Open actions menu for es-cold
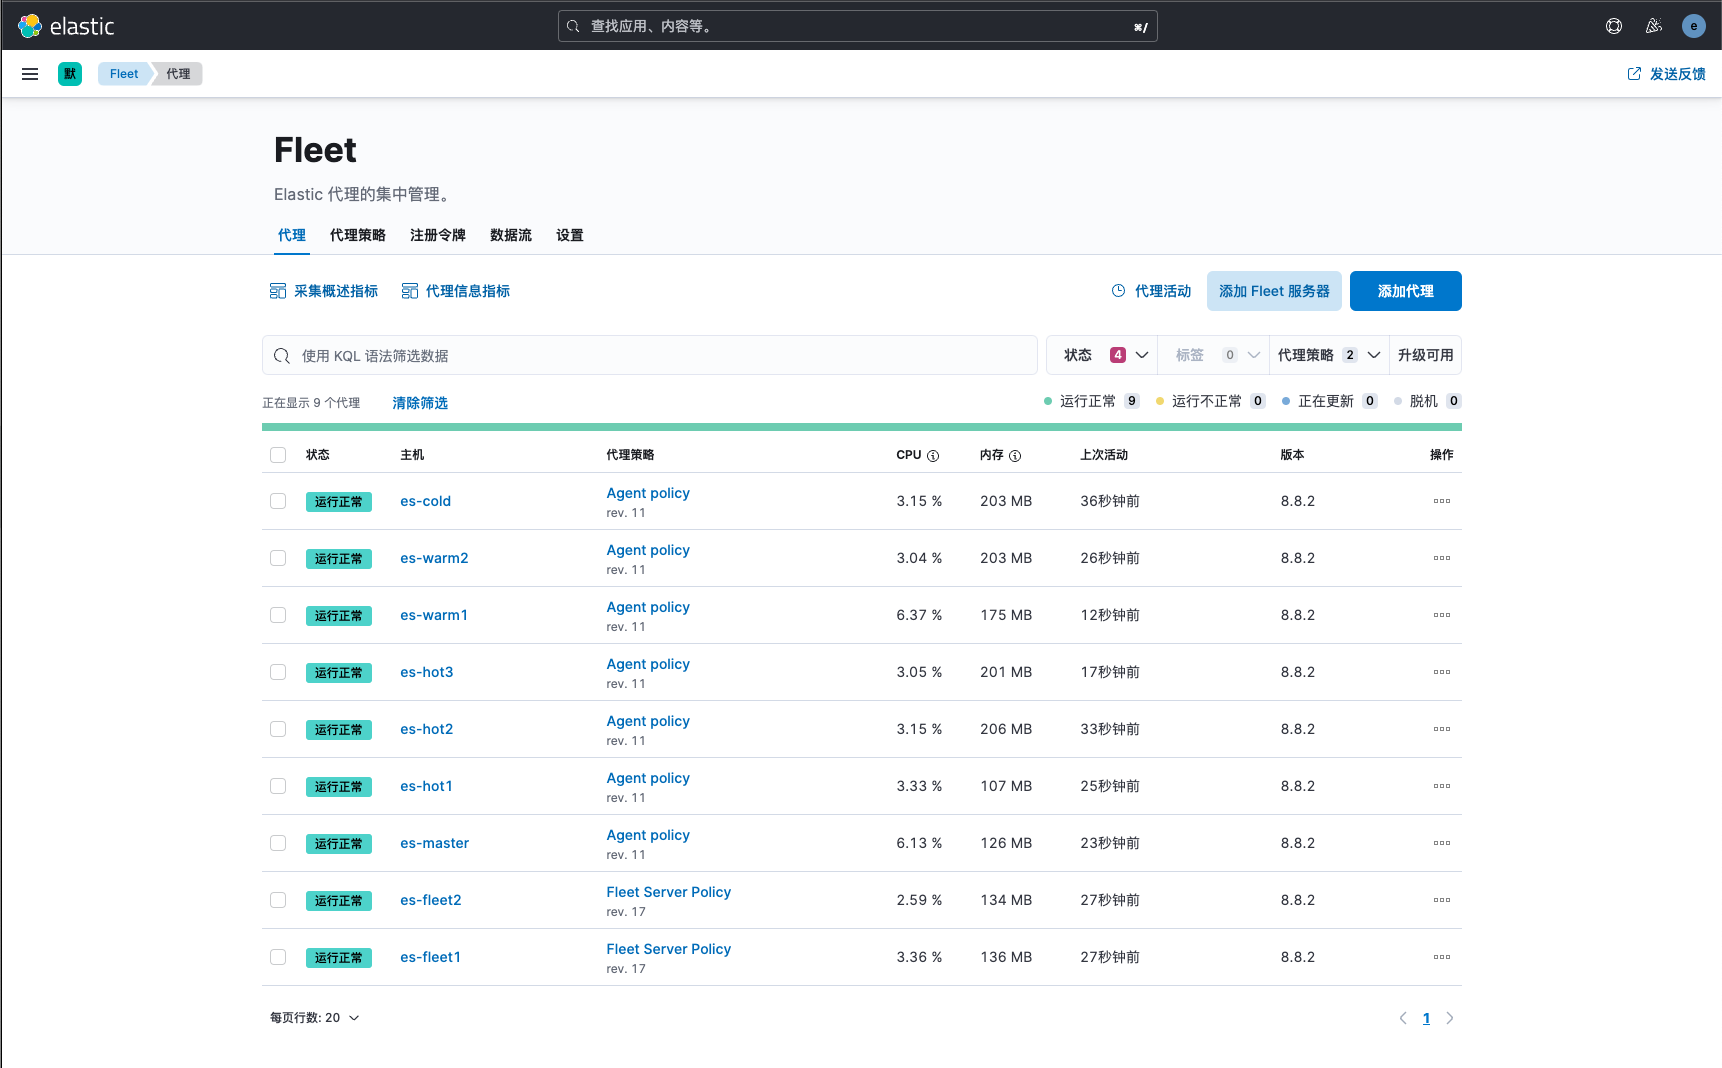This screenshot has width=1722, height=1068. pyautogui.click(x=1442, y=501)
